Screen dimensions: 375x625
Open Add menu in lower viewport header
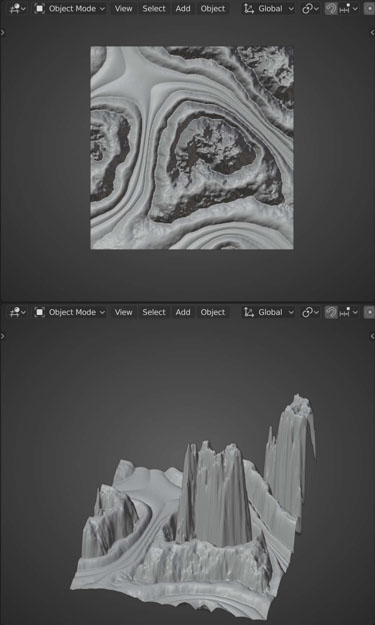click(183, 312)
